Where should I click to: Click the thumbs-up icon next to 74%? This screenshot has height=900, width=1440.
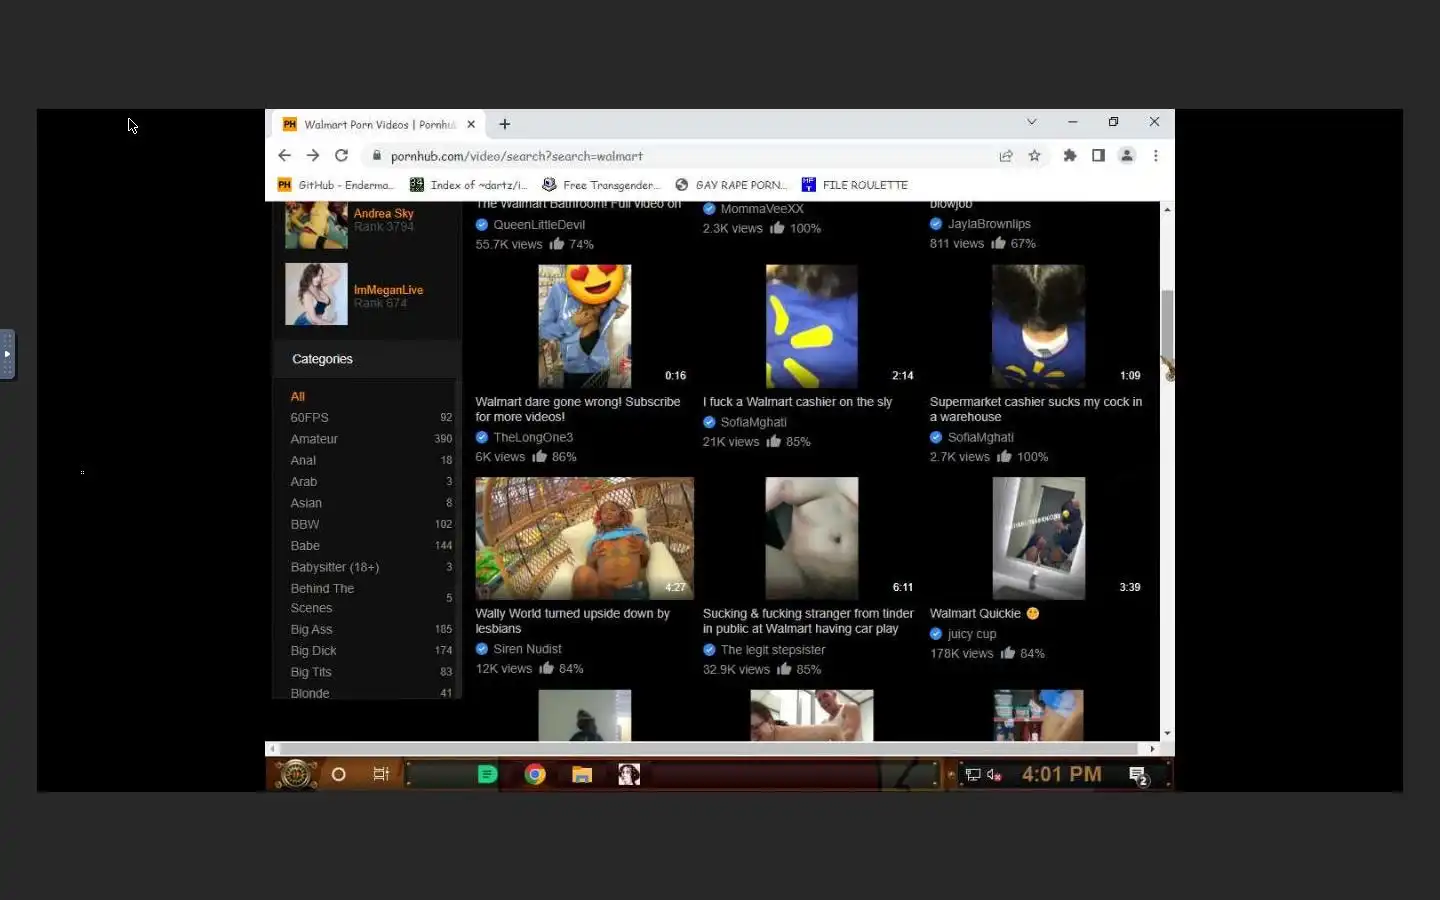click(x=557, y=244)
